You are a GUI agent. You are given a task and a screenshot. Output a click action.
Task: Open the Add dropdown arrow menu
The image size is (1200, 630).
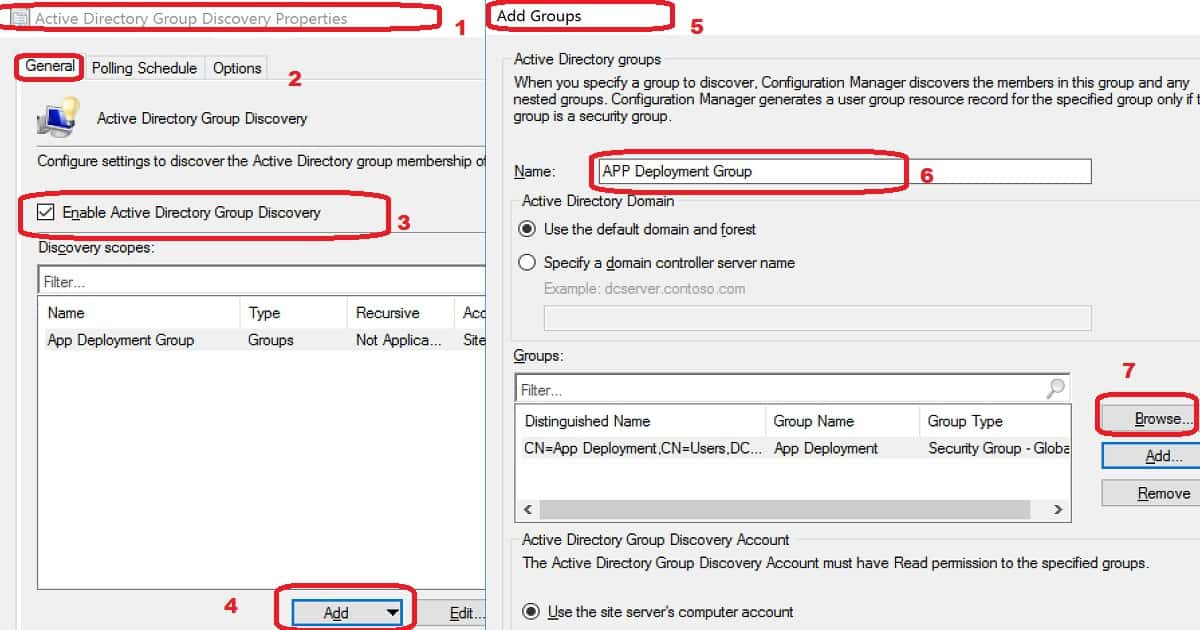[392, 612]
